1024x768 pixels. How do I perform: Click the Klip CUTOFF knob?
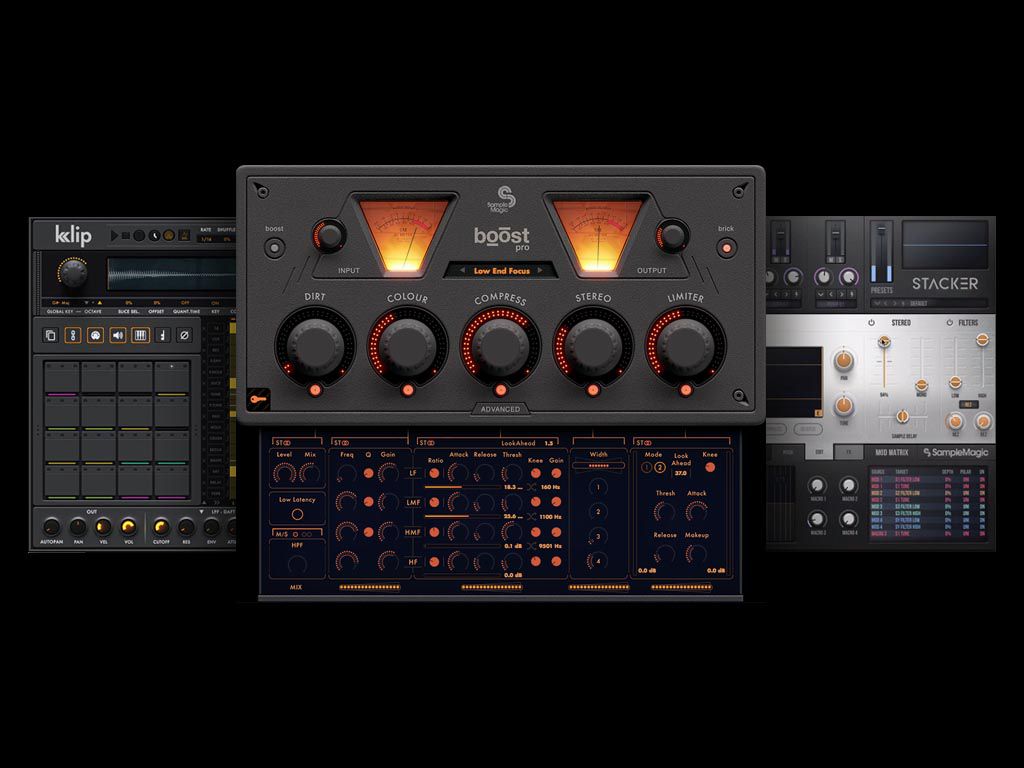click(160, 526)
